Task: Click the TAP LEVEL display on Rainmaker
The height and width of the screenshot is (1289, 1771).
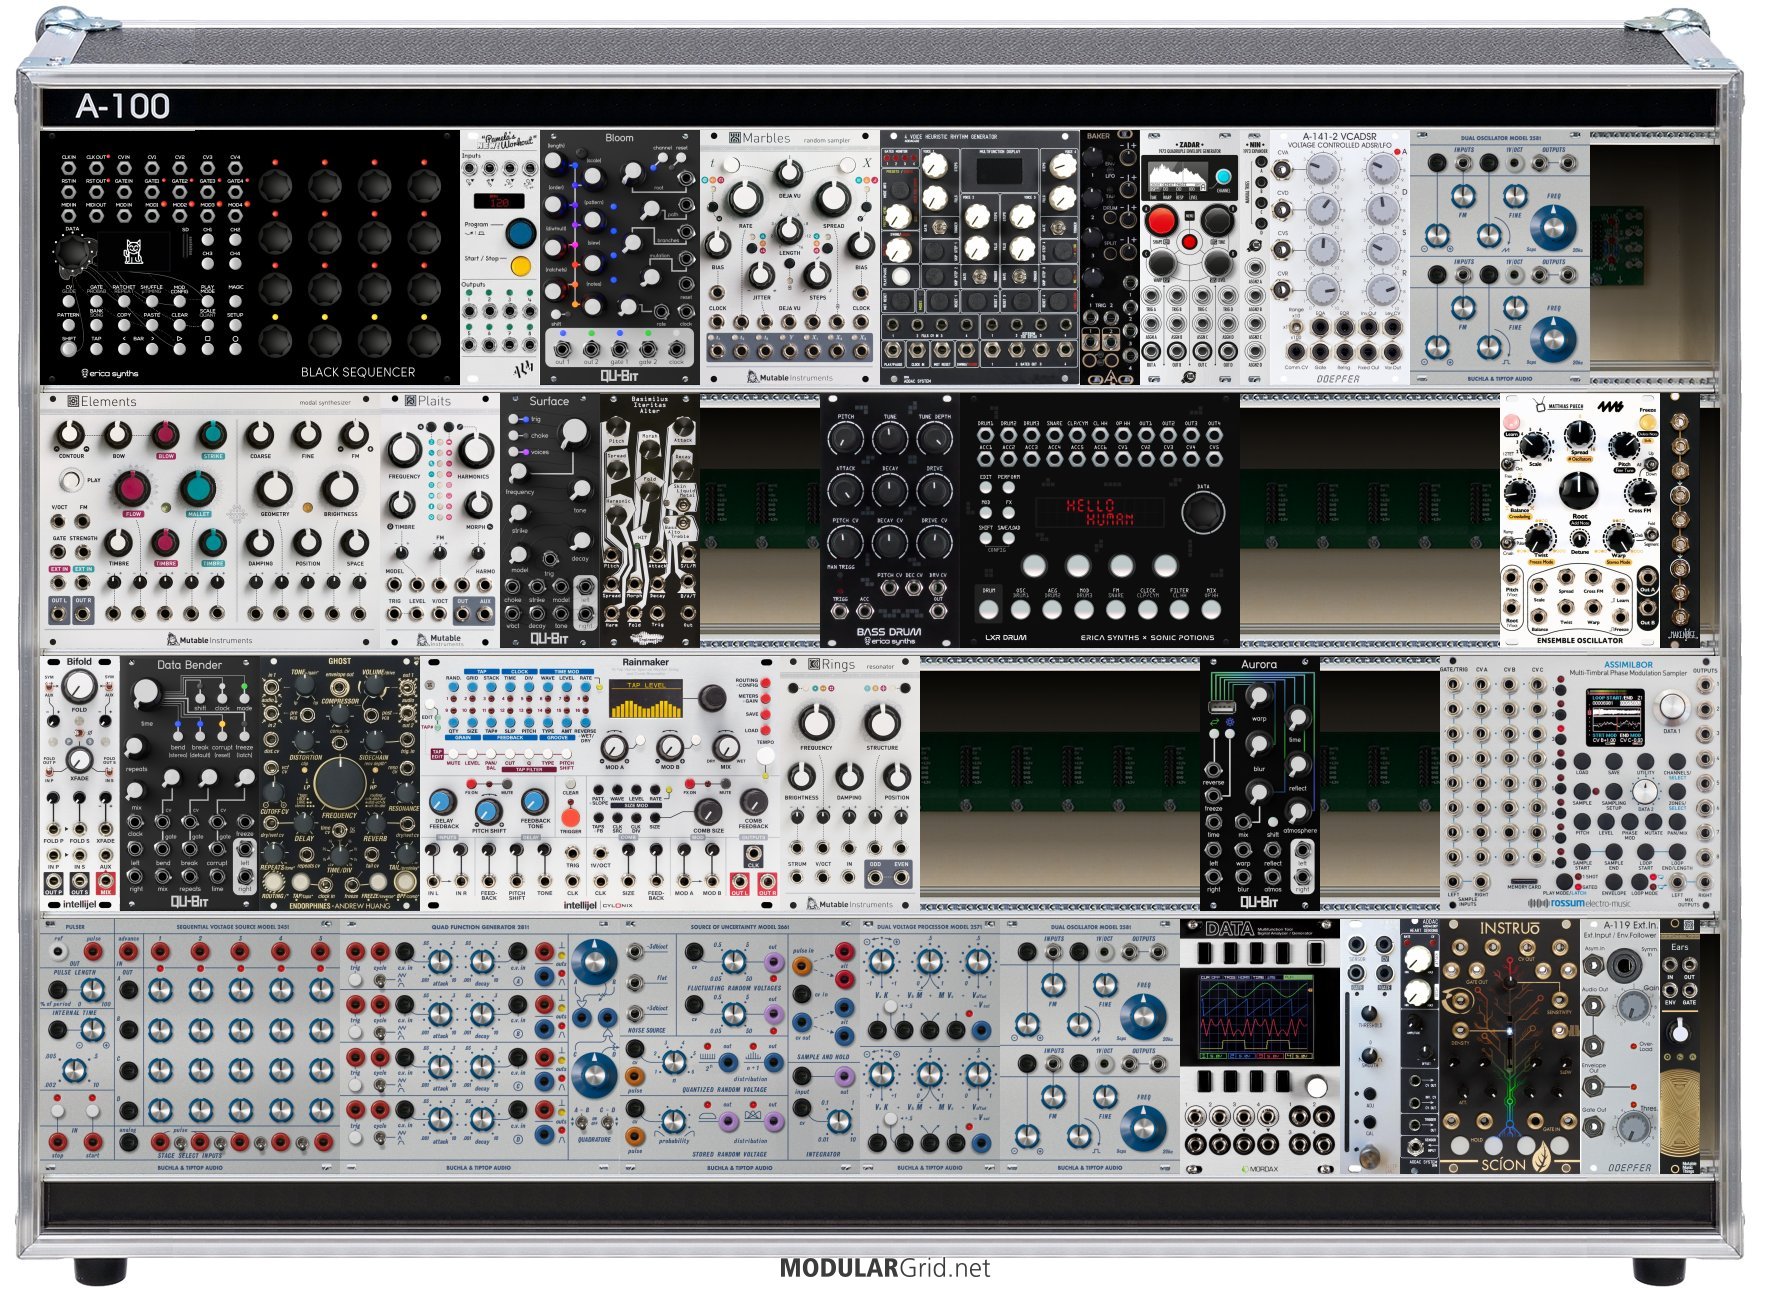Action: (x=645, y=699)
